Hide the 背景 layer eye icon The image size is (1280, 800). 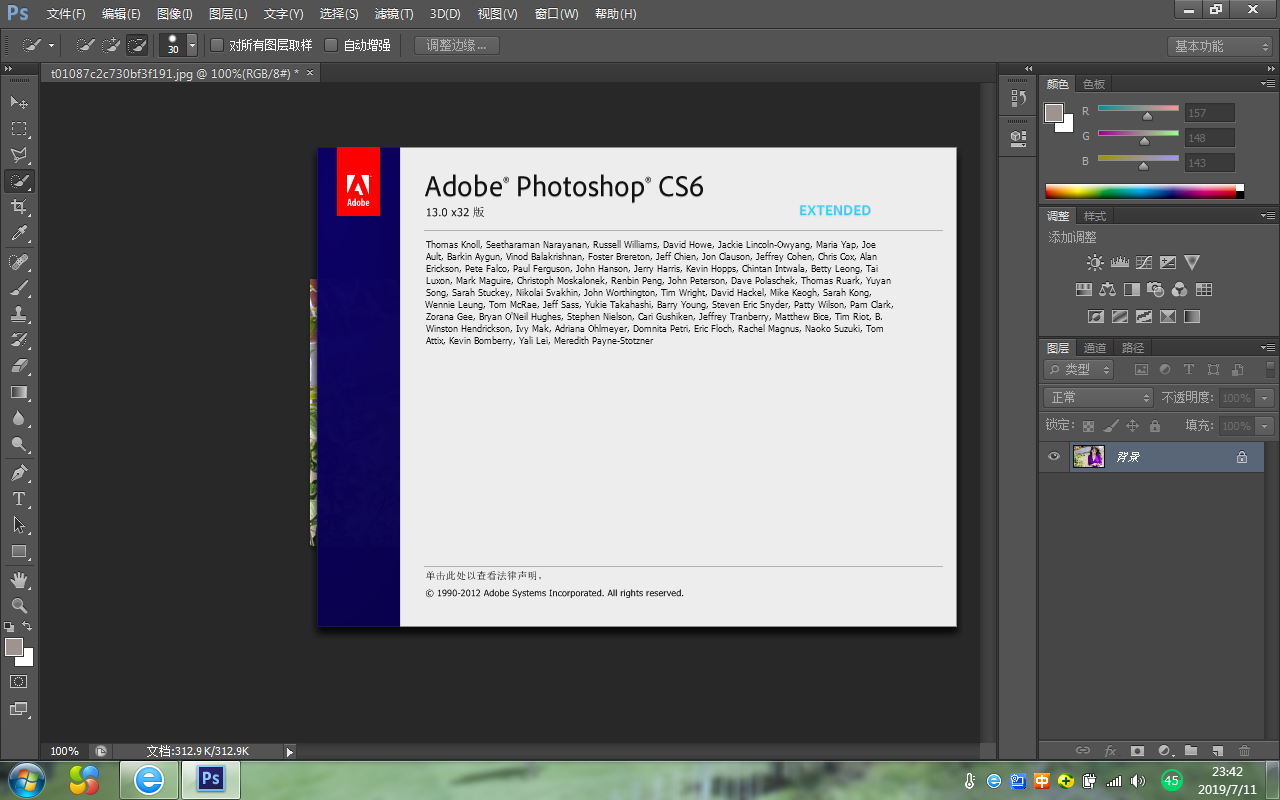pyautogui.click(x=1053, y=457)
